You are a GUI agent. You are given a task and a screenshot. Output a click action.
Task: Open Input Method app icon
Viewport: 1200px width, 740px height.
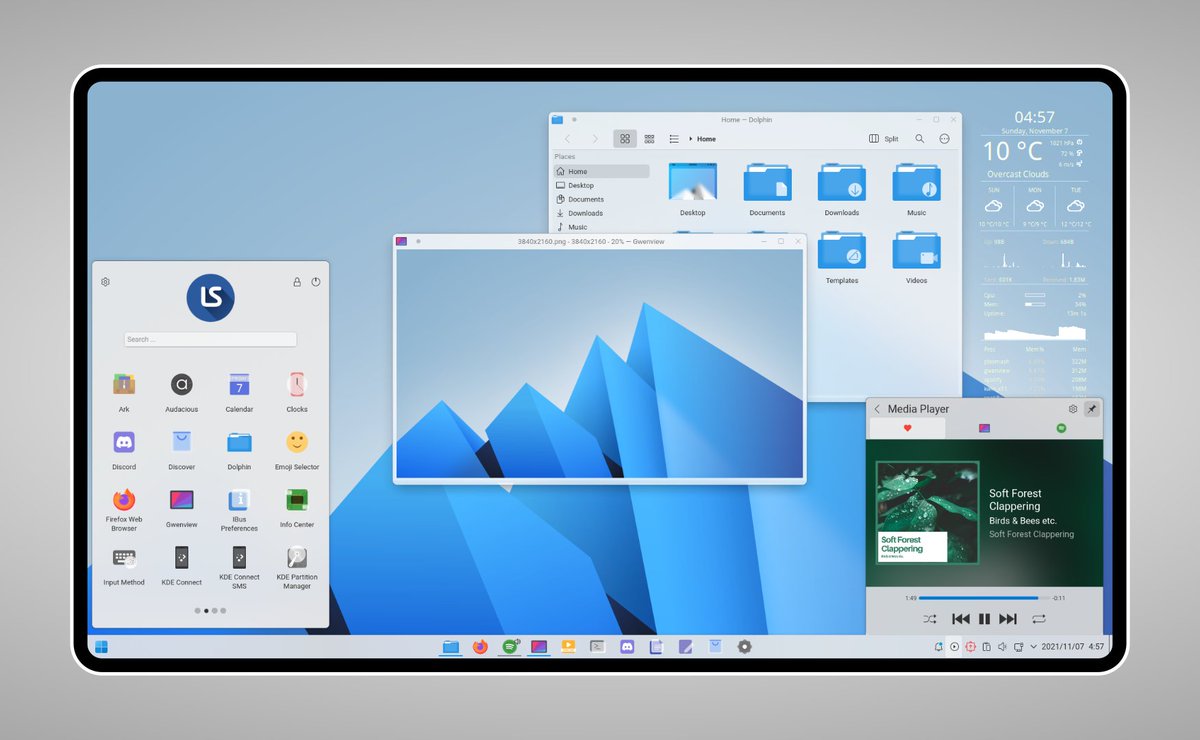(124, 566)
